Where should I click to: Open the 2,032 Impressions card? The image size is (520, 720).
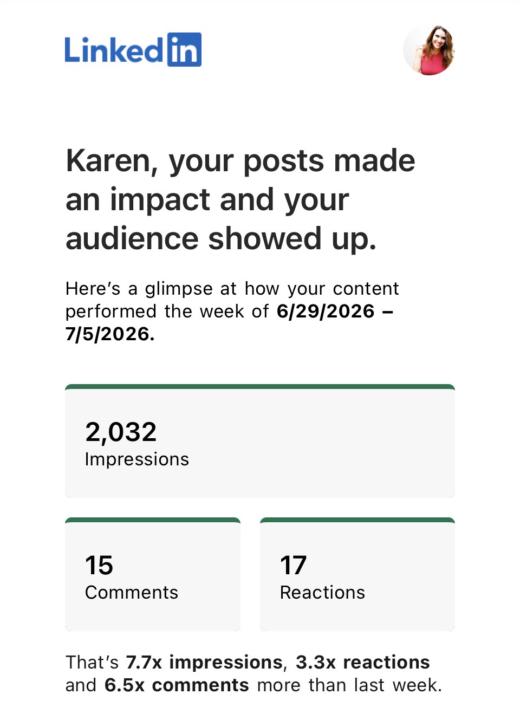pyautogui.click(x=260, y=441)
